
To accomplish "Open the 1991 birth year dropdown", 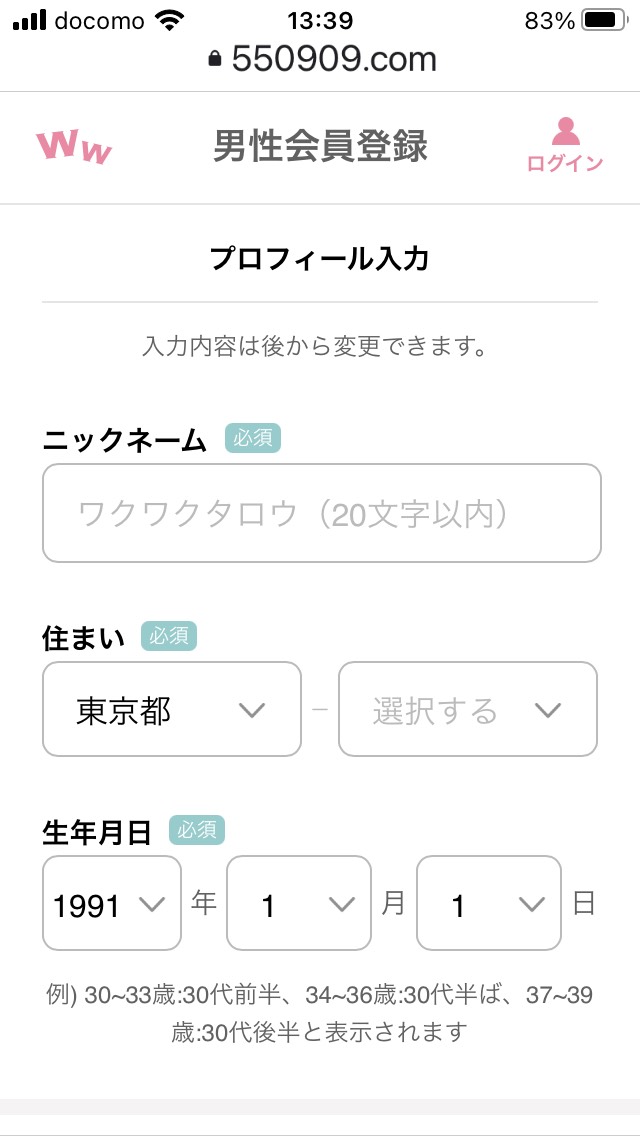I will click(112, 904).
